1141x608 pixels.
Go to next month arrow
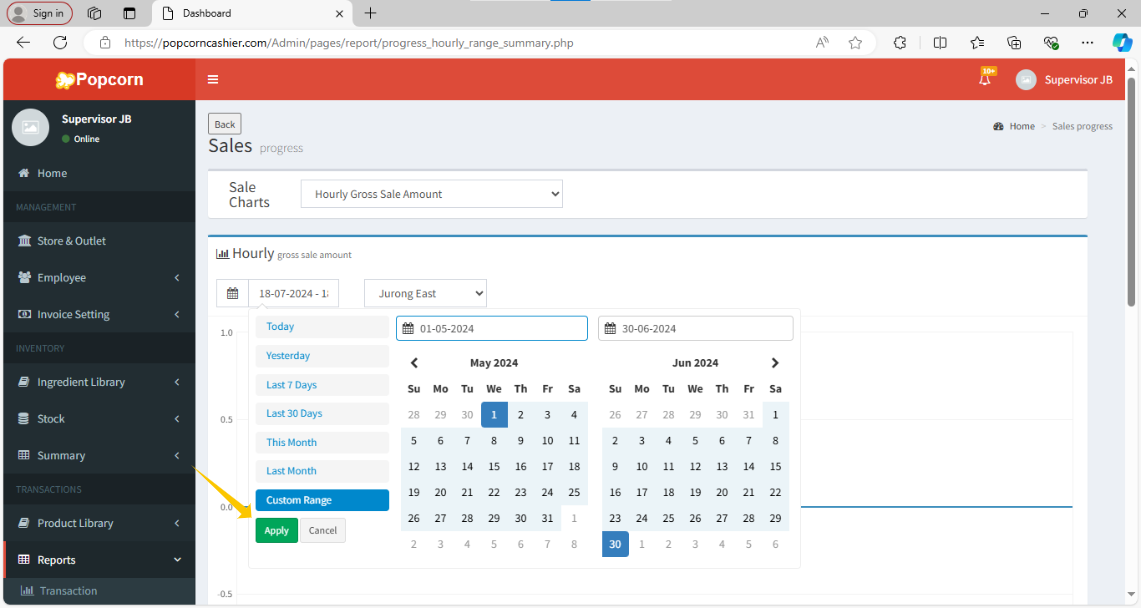pos(775,363)
